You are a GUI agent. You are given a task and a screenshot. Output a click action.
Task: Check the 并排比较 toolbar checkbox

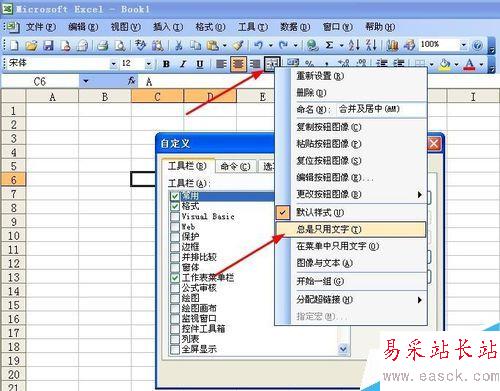[175, 257]
